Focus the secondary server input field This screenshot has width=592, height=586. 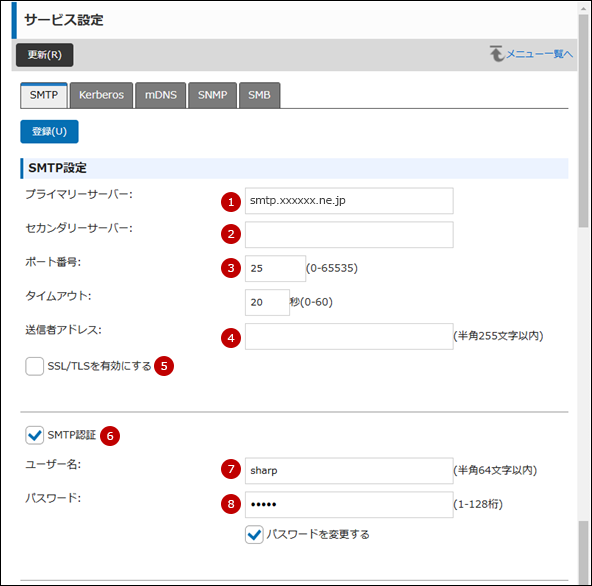pos(349,235)
